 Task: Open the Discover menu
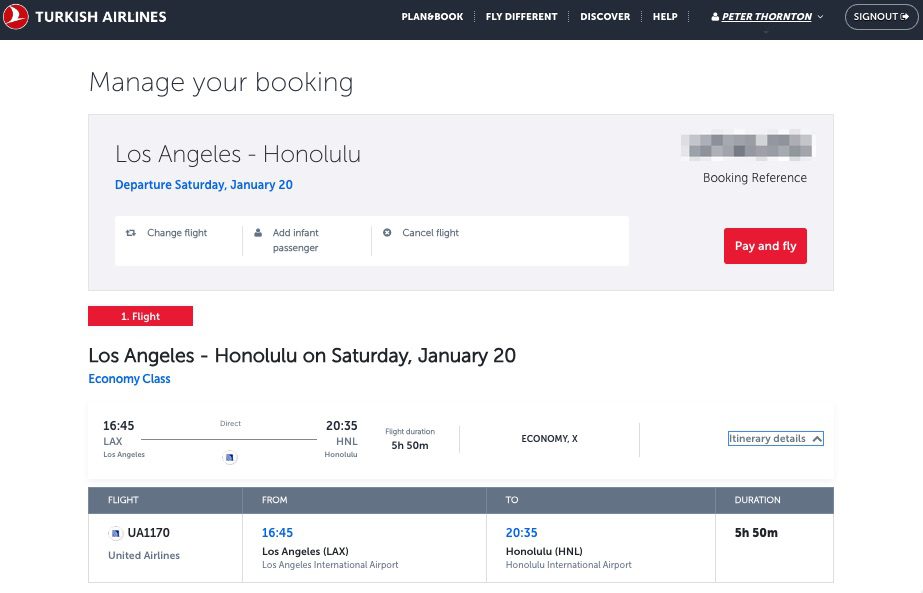click(x=605, y=17)
